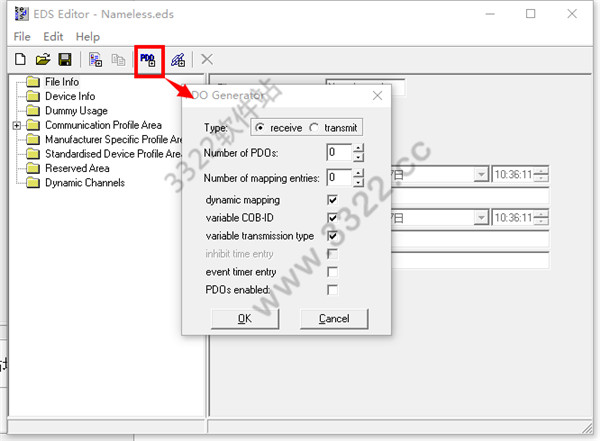
Task: Open the upper date dropdown arrow
Action: coord(481,175)
